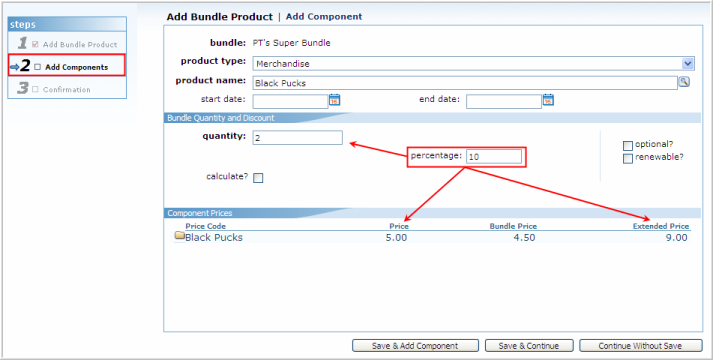The width and height of the screenshot is (713, 360).
Task: Click into the start date field
Action: click(x=290, y=101)
